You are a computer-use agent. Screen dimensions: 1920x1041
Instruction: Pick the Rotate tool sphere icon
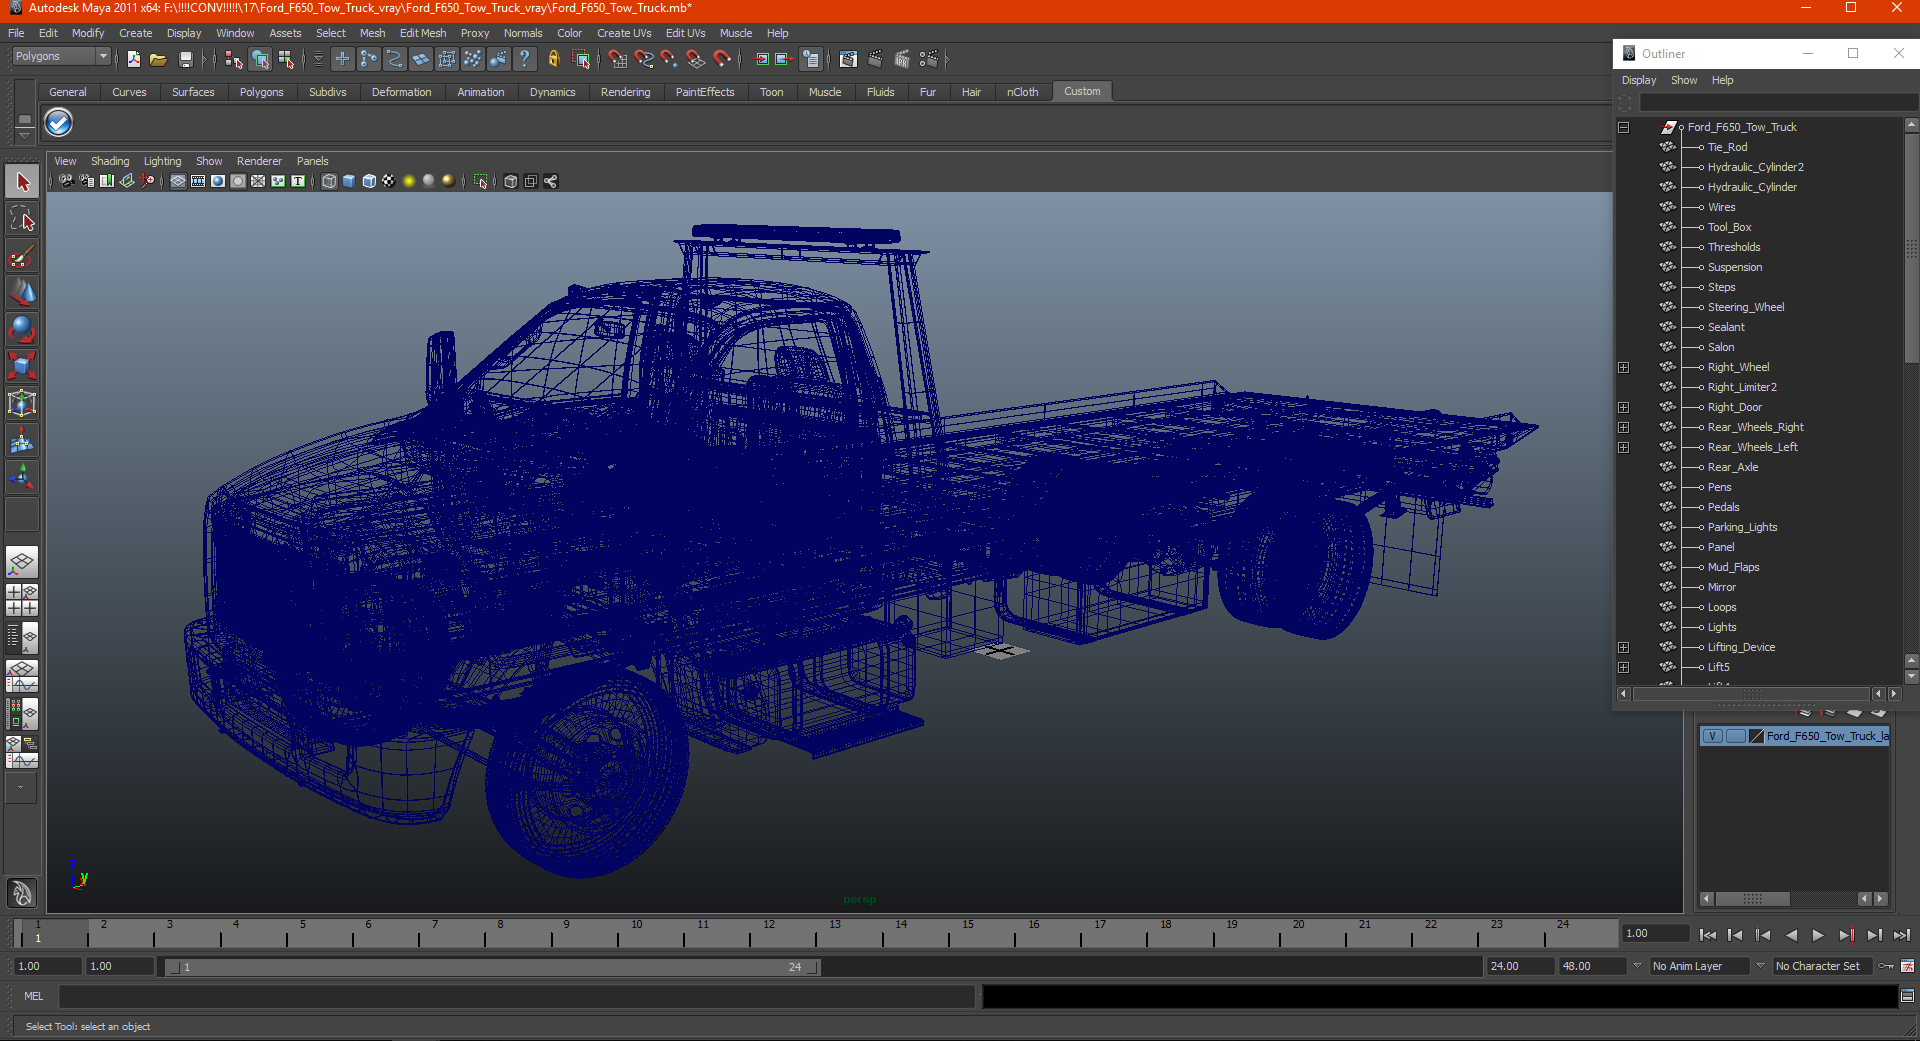(x=22, y=329)
